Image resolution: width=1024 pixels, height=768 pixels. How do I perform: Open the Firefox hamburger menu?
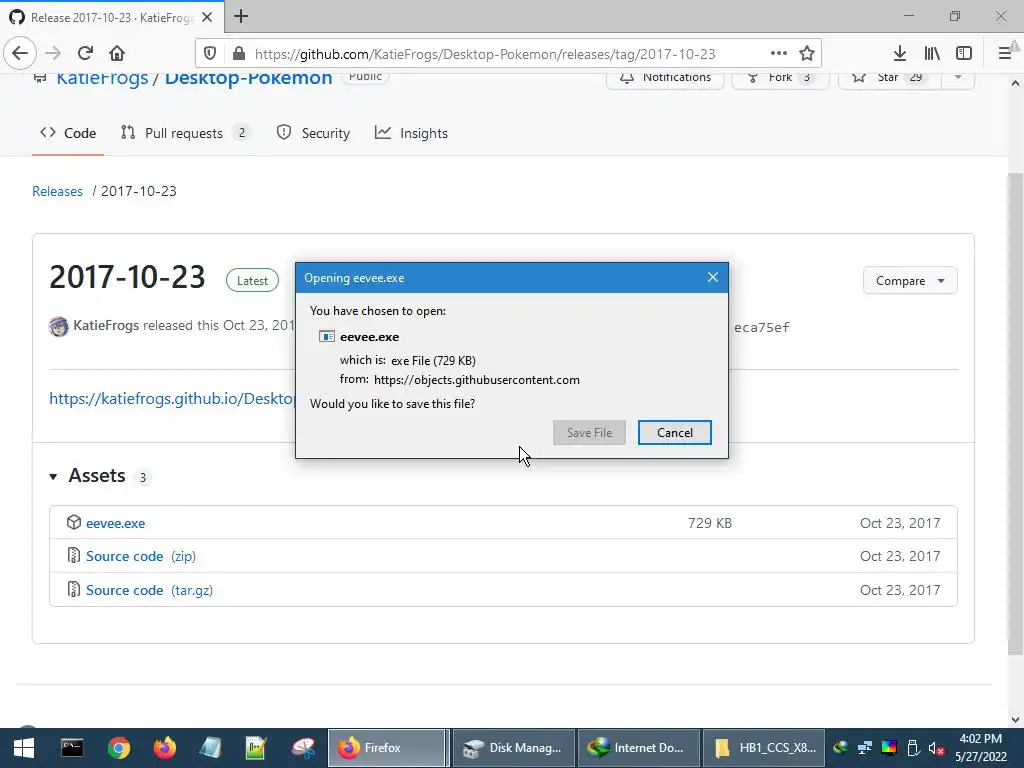coord(1005,54)
